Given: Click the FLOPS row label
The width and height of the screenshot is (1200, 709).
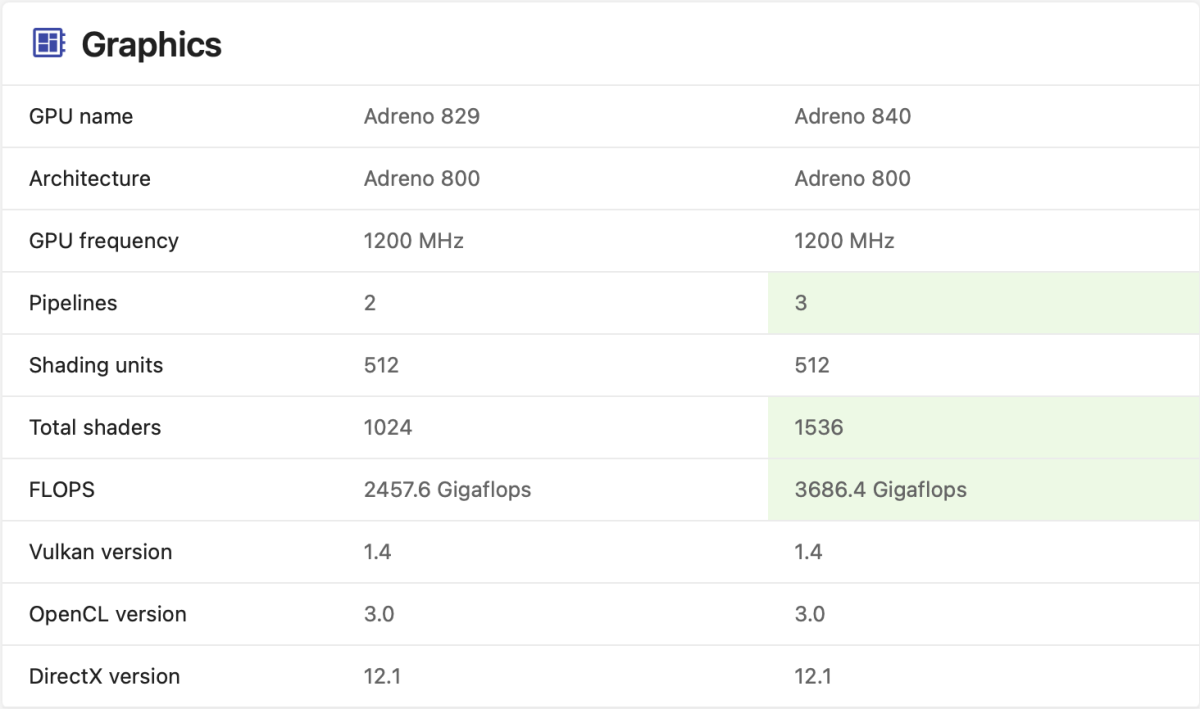Looking at the screenshot, I should (x=62, y=489).
